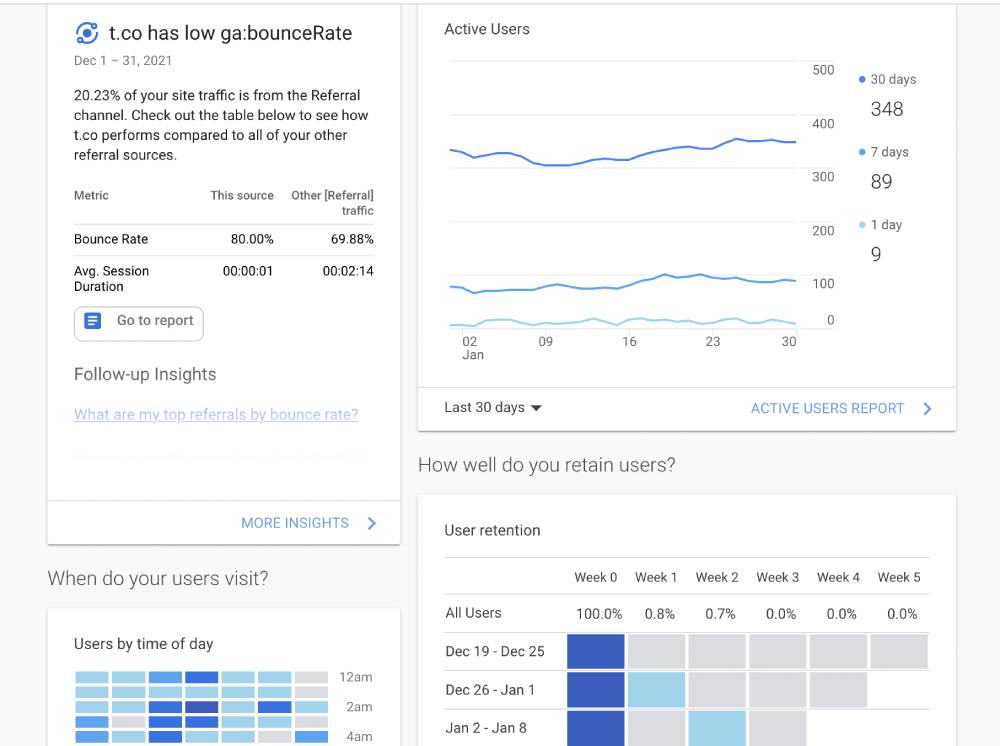Click the 12am heatmap row label
Image resolution: width=1000 pixels, height=746 pixels.
pos(356,677)
